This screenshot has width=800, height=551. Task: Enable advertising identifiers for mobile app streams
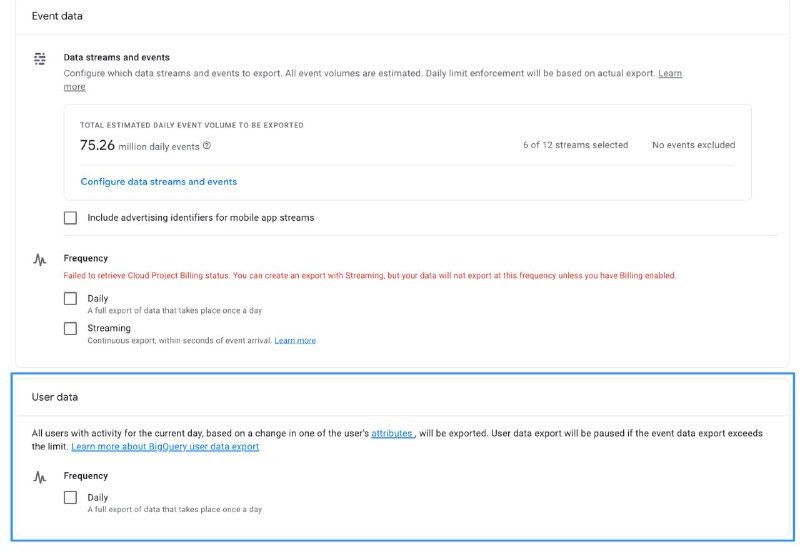tap(70, 218)
